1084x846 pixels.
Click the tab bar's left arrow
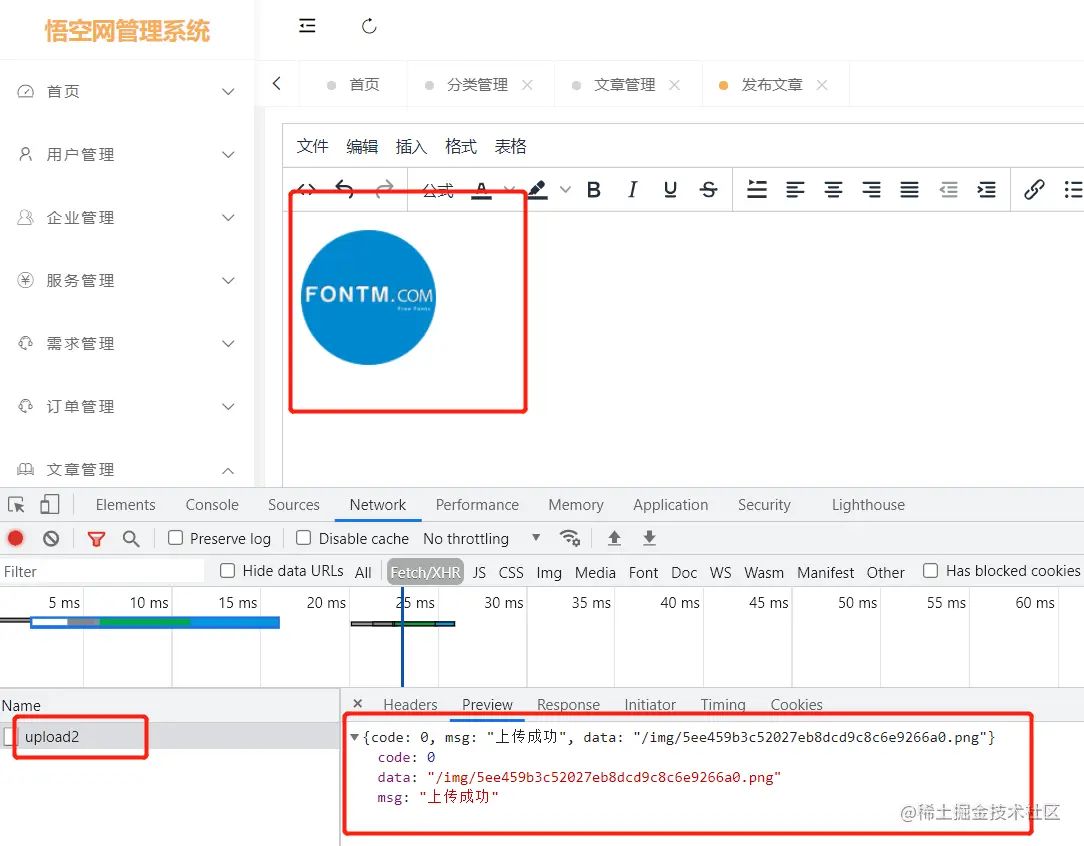coord(277,84)
